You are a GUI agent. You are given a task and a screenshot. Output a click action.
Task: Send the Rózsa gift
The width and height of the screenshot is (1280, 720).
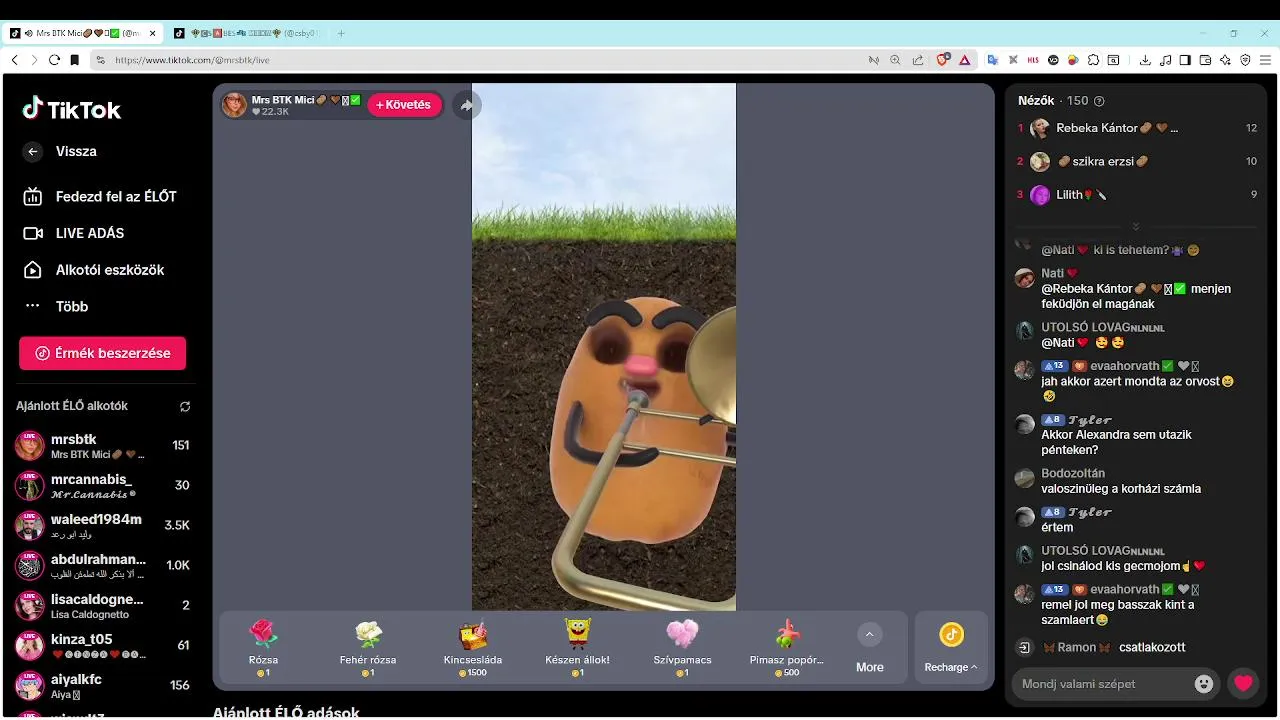263,648
